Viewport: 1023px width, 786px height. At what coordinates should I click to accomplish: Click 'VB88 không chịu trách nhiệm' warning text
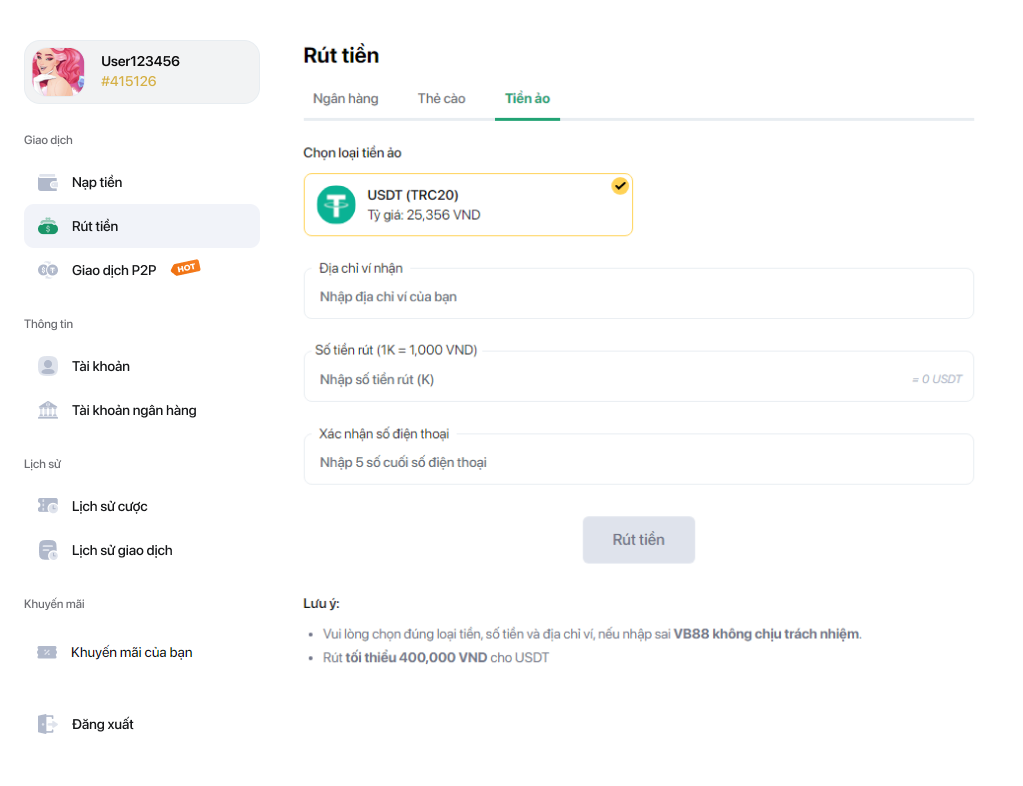(766, 634)
